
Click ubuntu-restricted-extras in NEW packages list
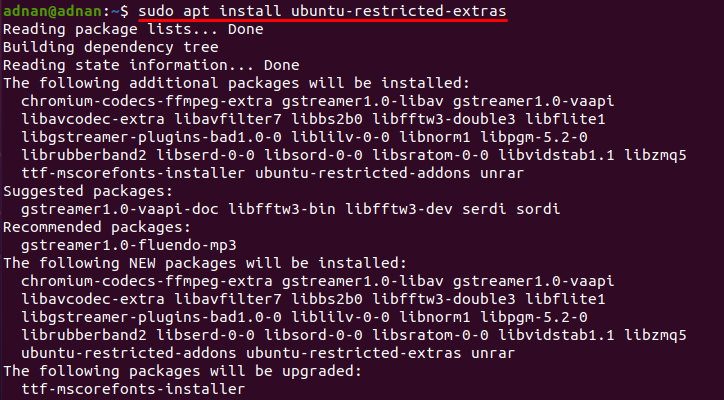[353, 353]
